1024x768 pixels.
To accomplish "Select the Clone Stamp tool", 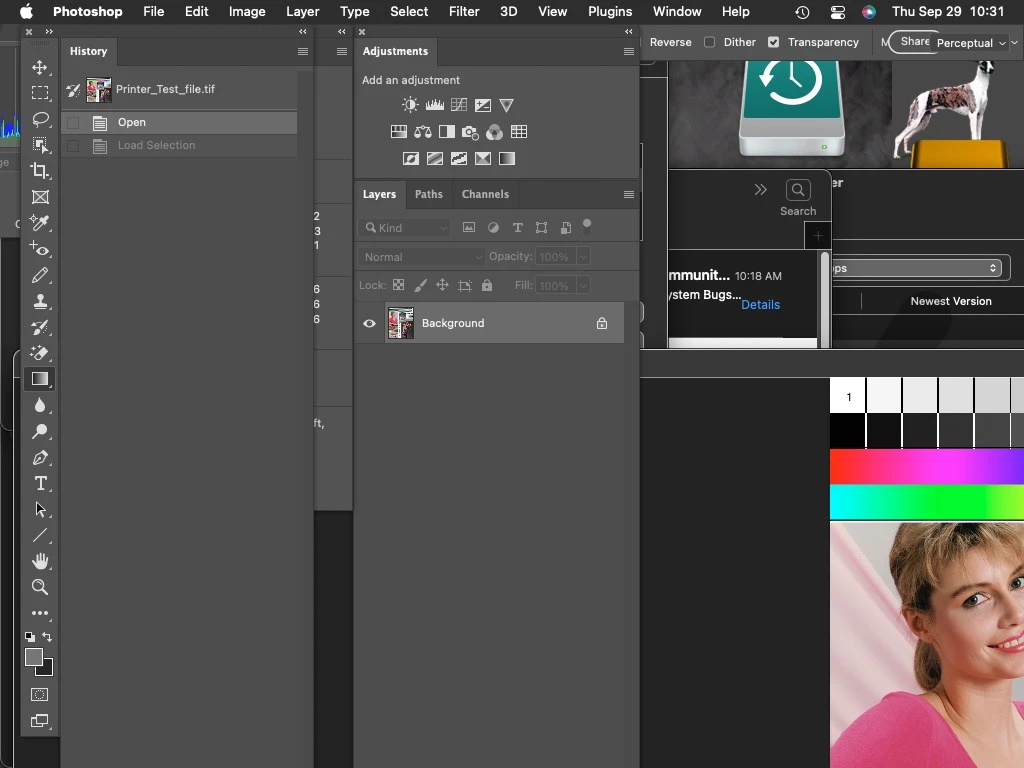I will [40, 301].
